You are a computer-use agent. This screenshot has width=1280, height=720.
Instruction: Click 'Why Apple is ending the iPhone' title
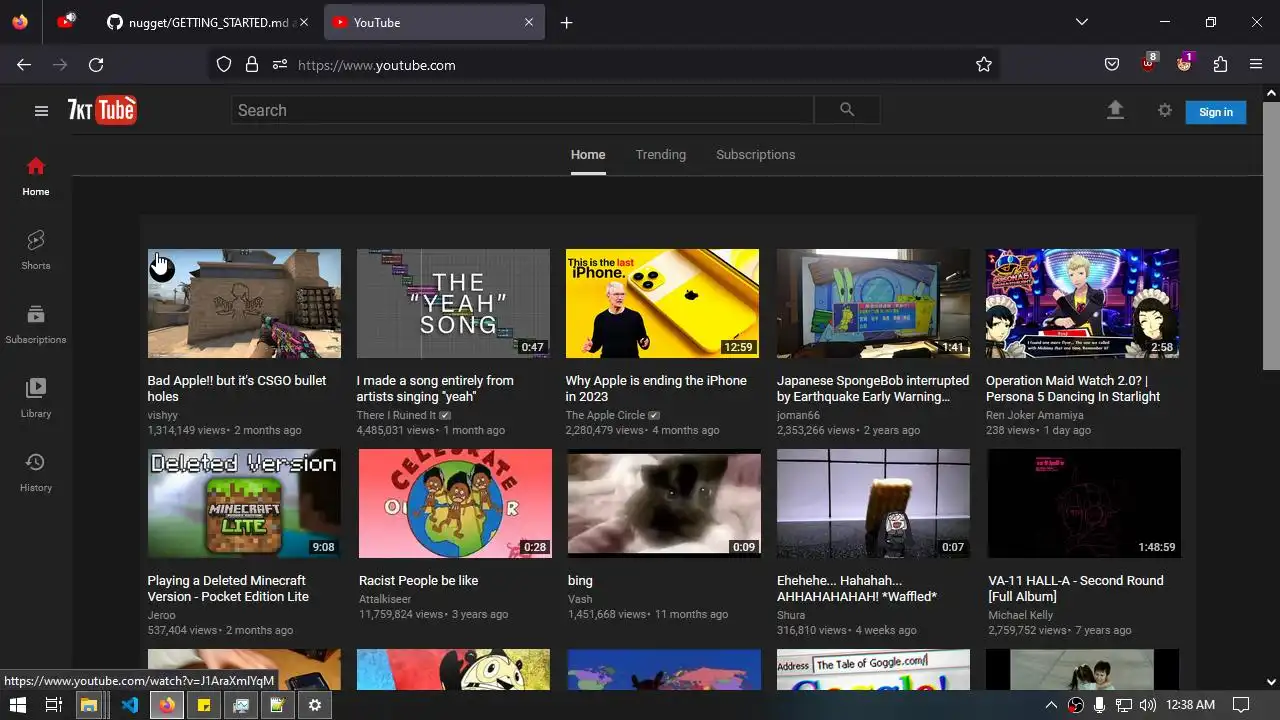(x=656, y=388)
